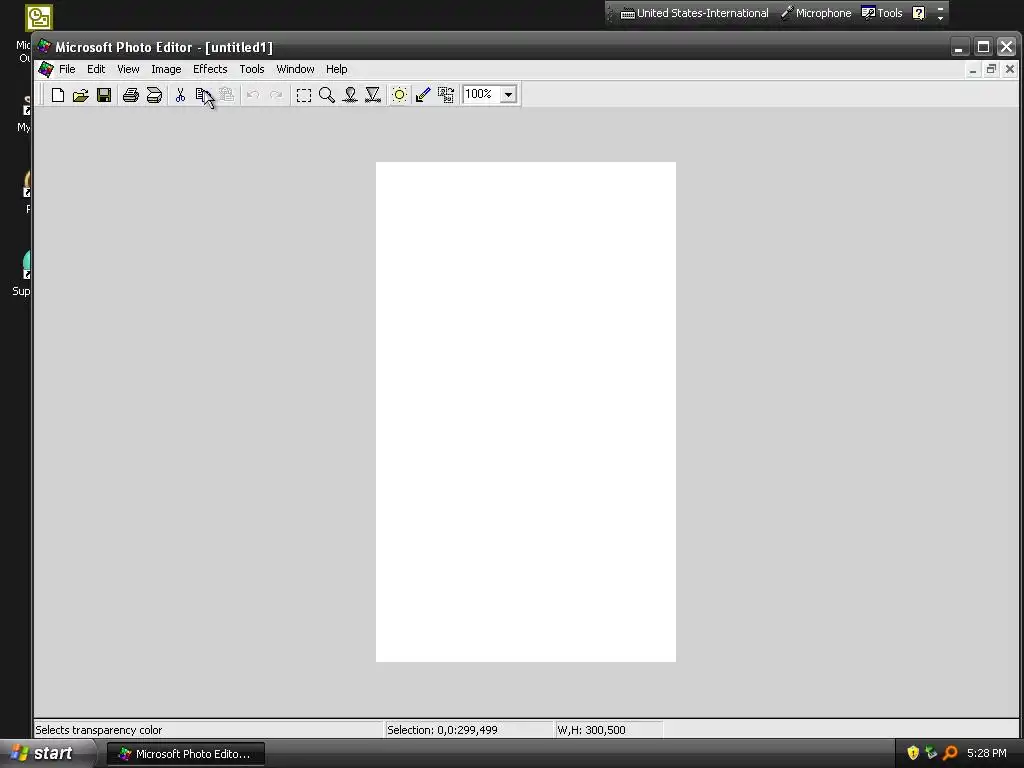
Task: Copy selection with the Copy icon
Action: point(203,95)
